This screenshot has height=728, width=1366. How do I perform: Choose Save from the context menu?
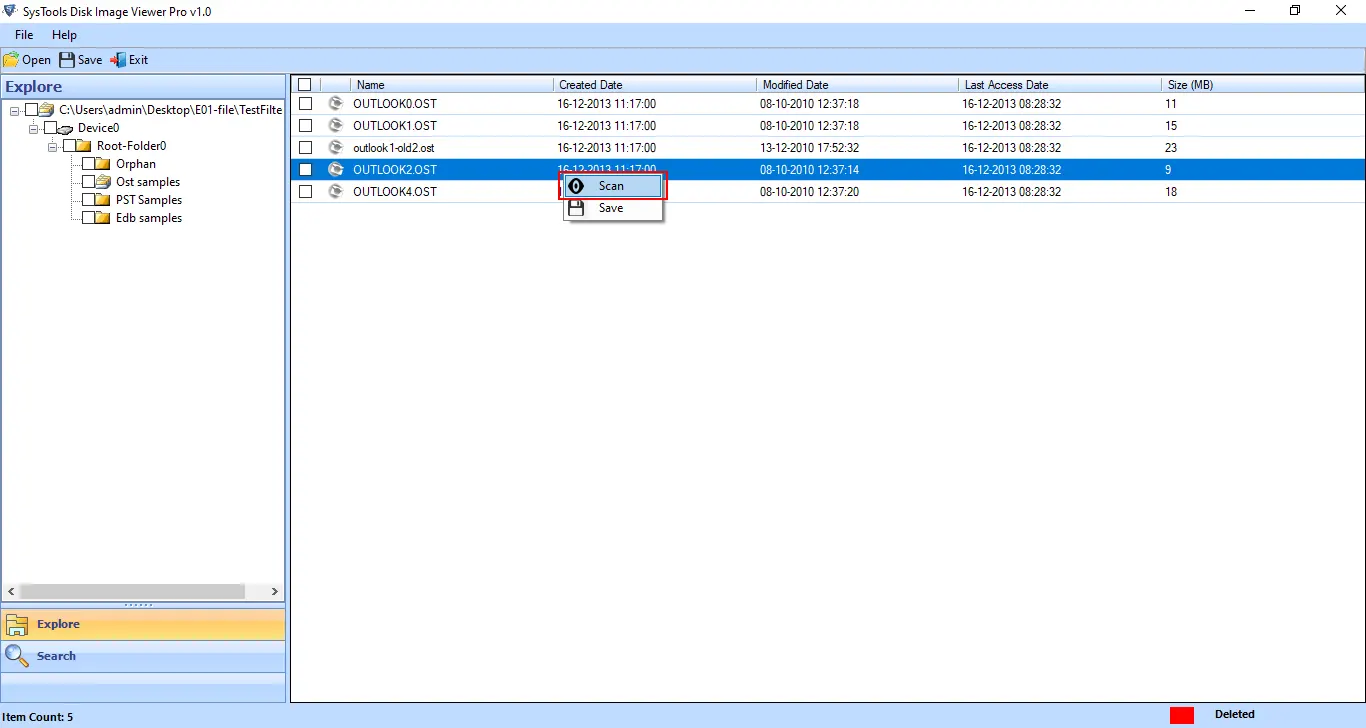[x=612, y=208]
